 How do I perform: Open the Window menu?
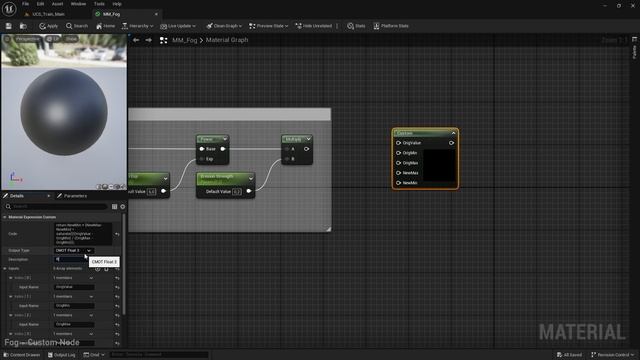click(78, 4)
